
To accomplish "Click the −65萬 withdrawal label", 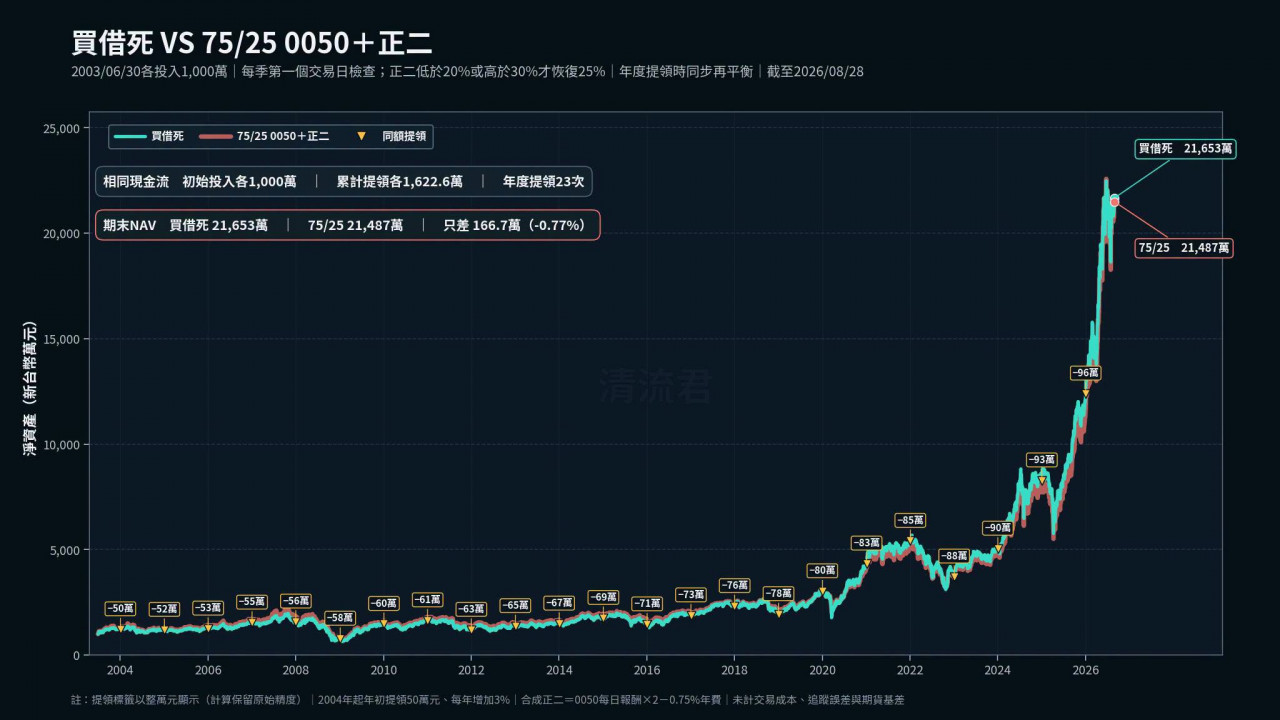I will [515, 605].
